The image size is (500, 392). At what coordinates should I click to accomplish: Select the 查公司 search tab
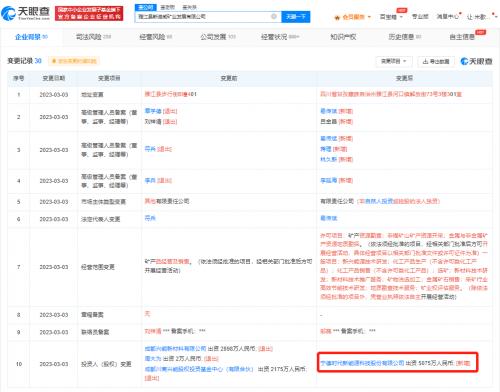pos(145,7)
